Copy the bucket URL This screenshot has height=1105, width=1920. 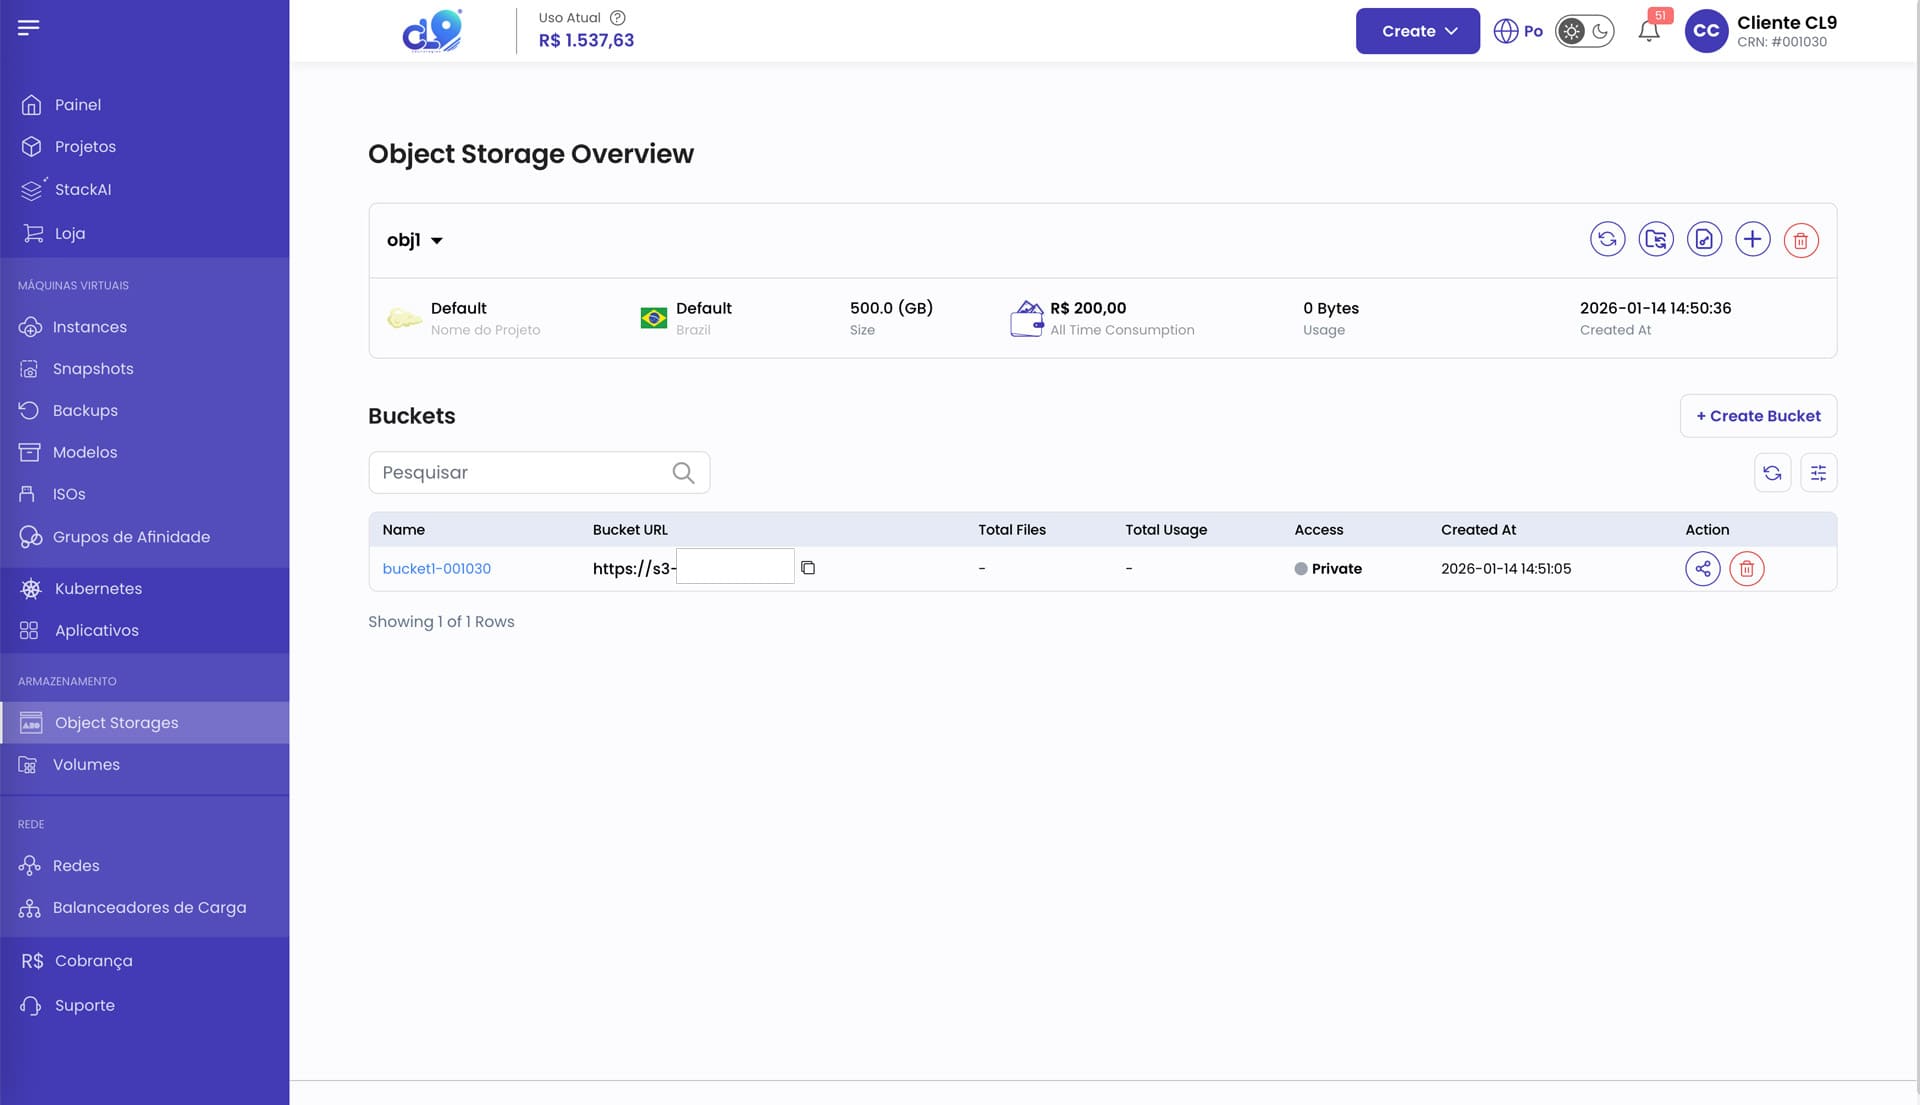tap(808, 568)
